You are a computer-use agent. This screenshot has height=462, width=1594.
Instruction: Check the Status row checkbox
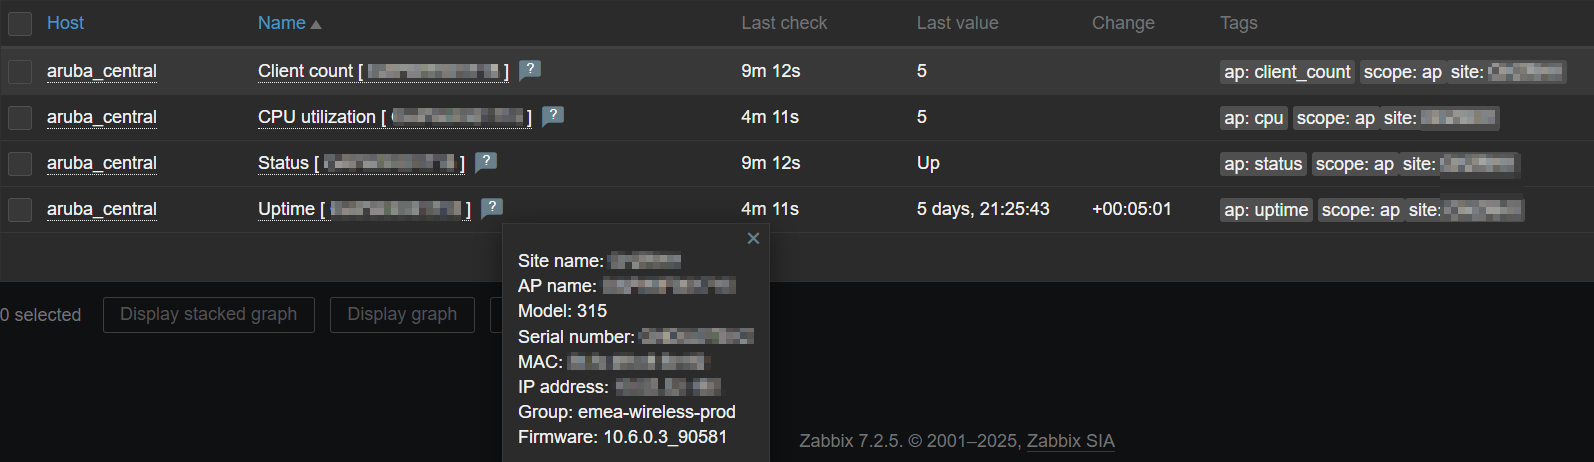click(20, 163)
